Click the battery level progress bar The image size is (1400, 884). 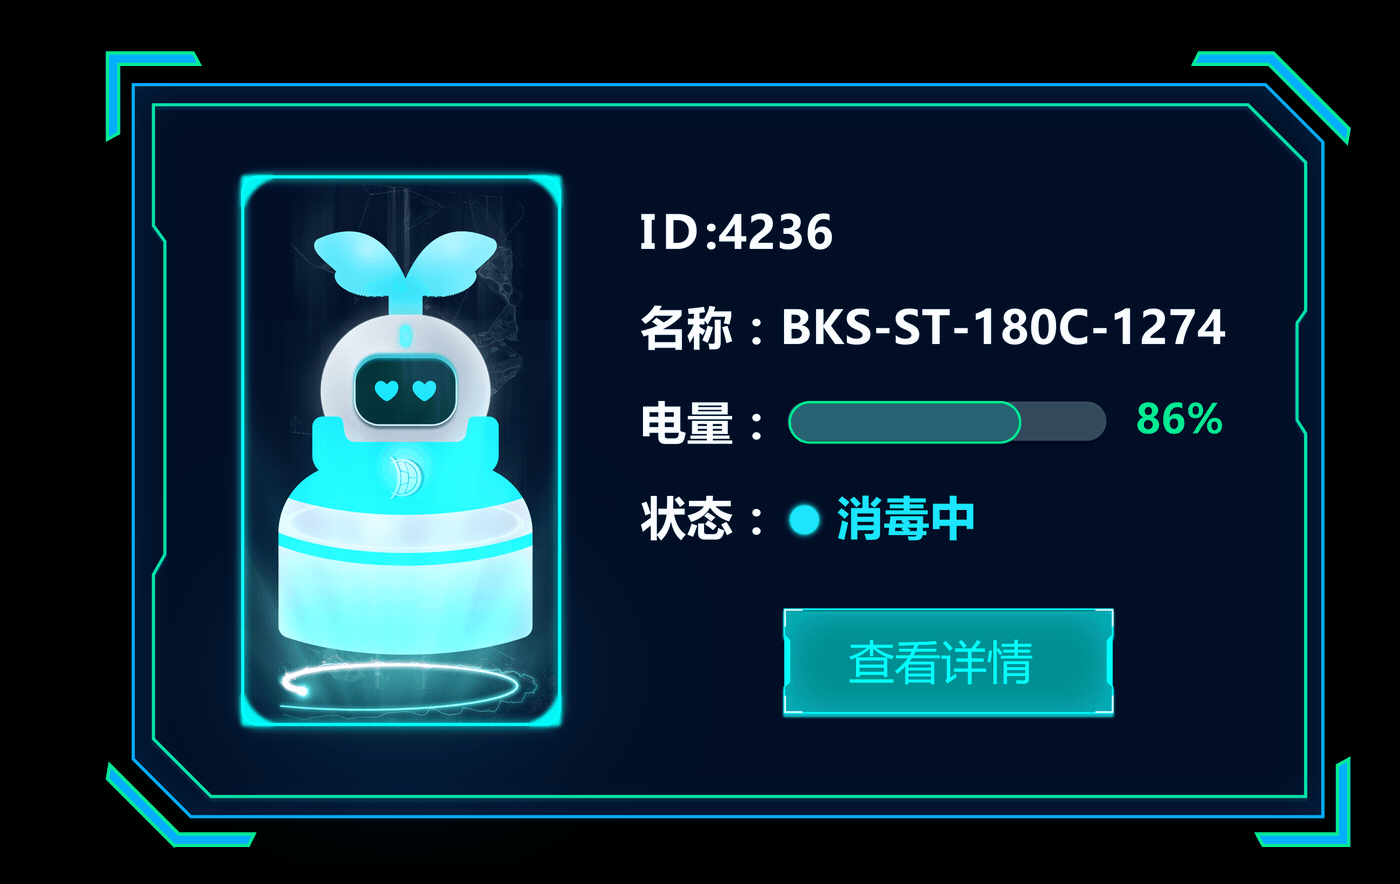(947, 421)
